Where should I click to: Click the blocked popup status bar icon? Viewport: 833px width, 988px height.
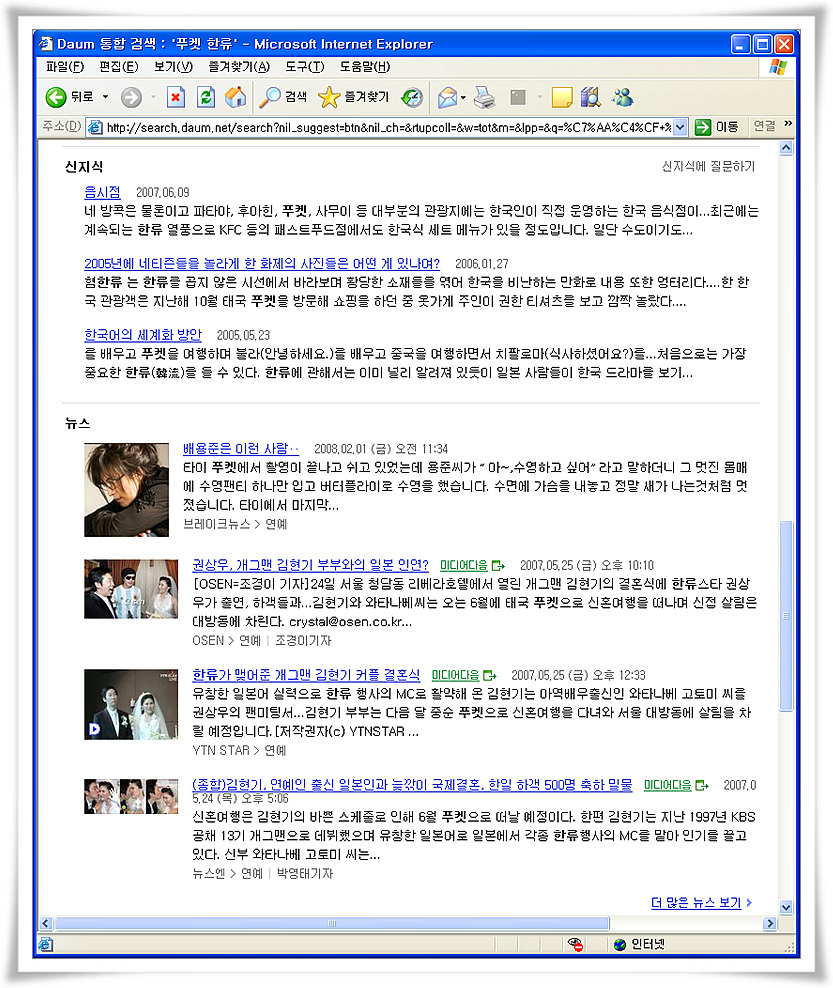[x=575, y=944]
